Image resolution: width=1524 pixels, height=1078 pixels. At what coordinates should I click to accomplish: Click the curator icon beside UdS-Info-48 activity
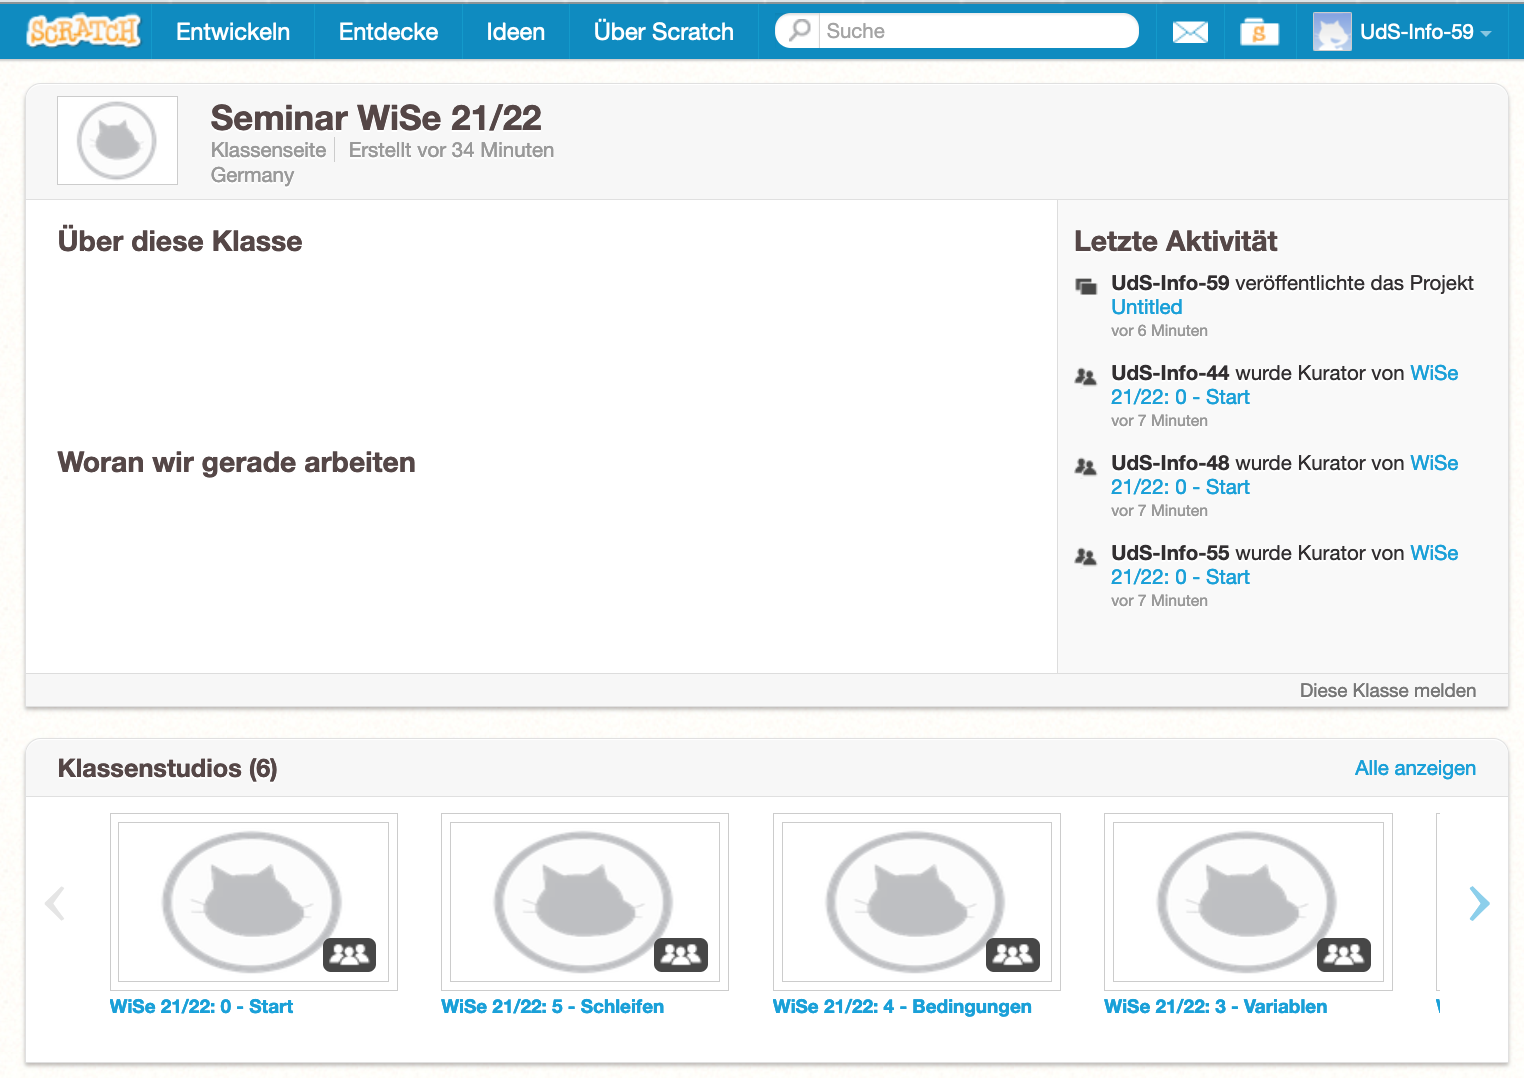point(1086,467)
